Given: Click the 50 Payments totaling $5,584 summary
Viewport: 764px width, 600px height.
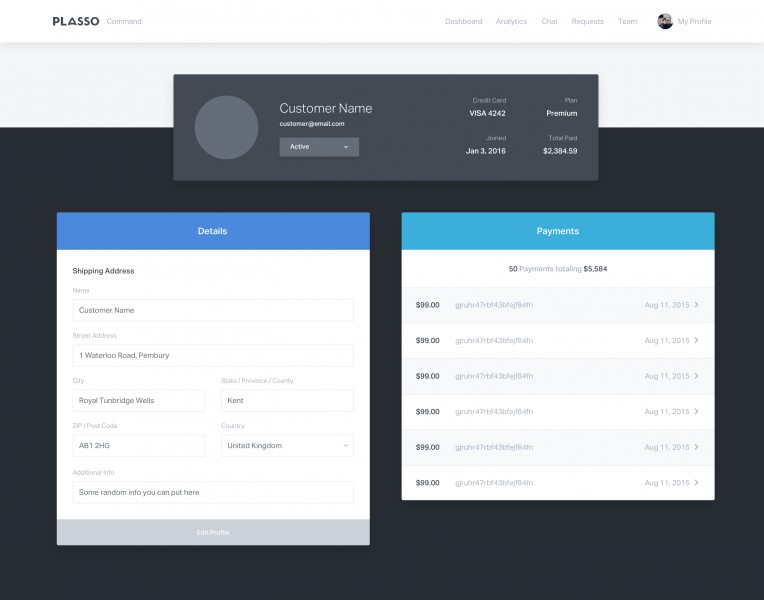Looking at the screenshot, I should point(558,269).
